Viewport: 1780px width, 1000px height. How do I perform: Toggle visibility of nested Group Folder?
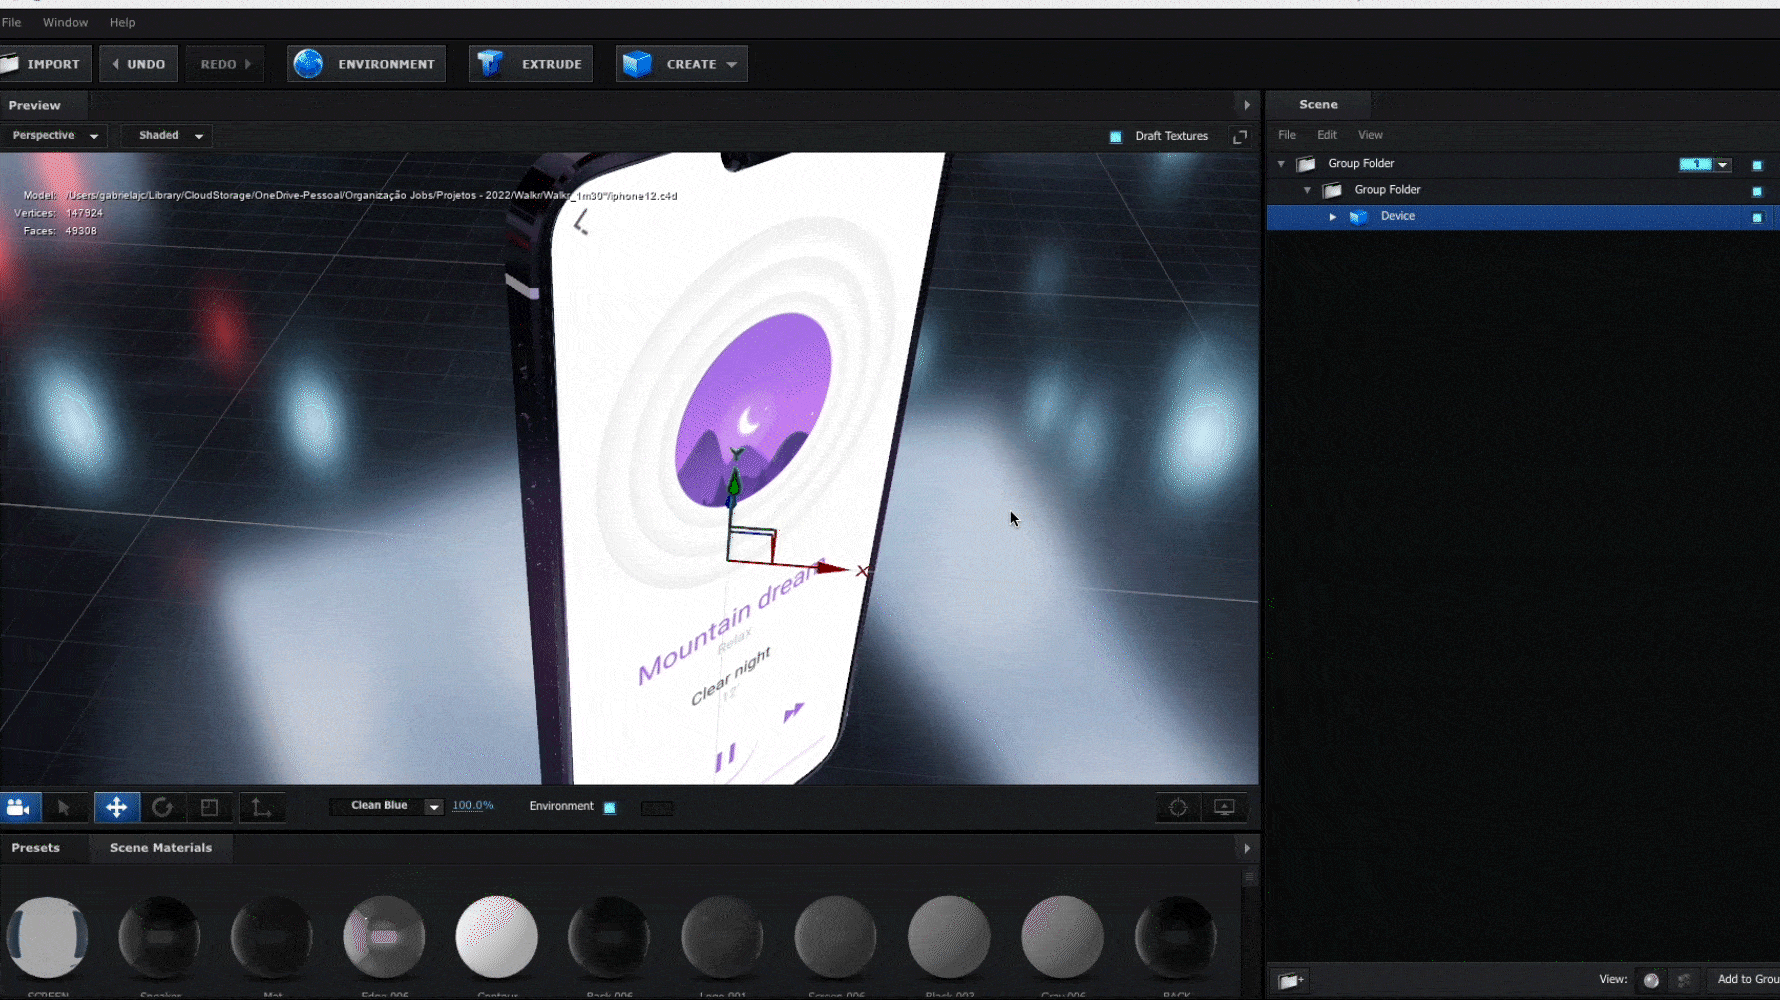[1757, 191]
